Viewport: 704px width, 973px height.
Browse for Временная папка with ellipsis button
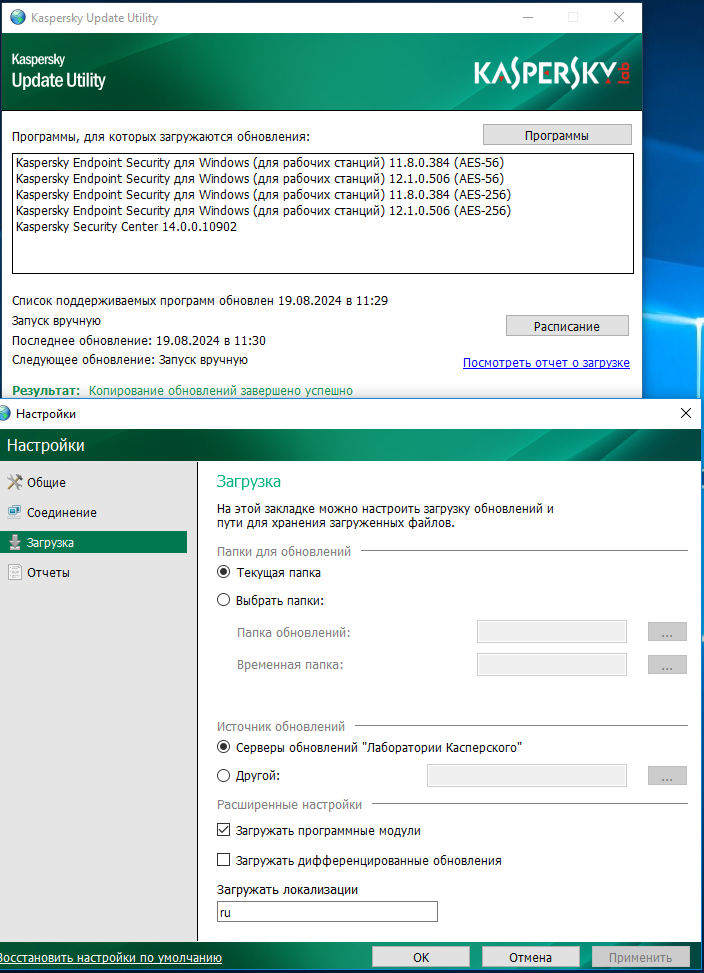667,665
